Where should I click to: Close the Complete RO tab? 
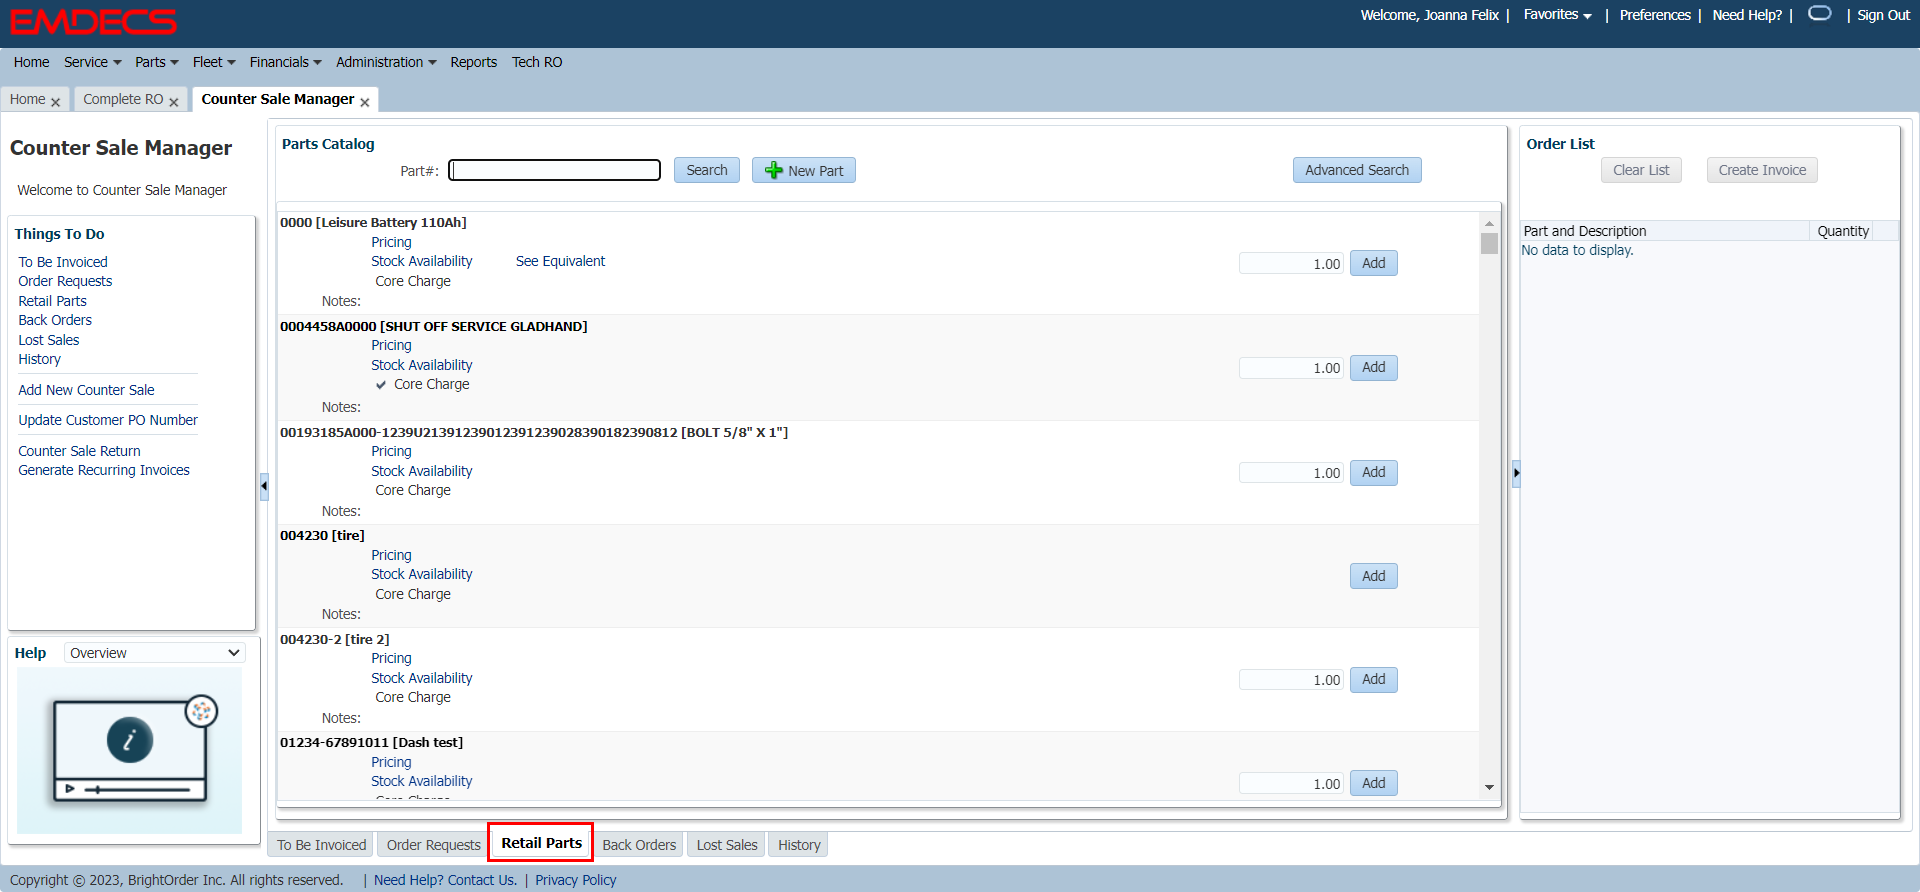coord(174,102)
